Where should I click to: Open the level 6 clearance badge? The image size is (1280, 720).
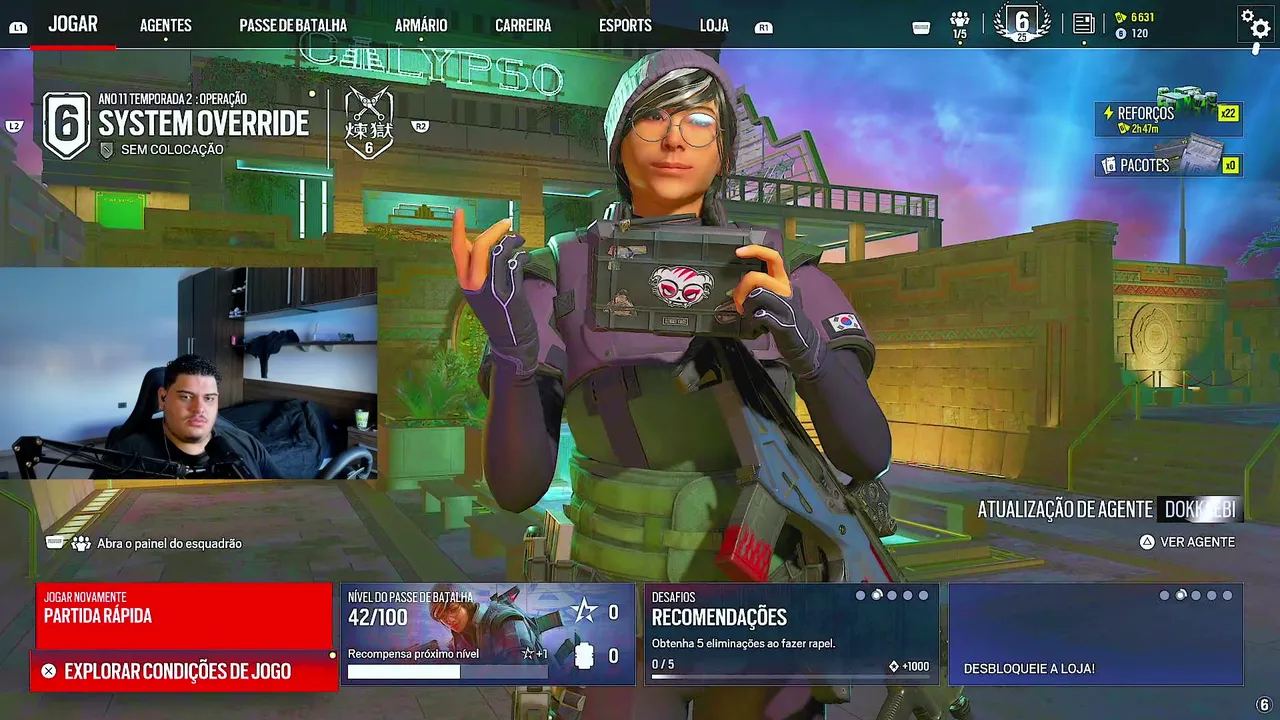(1022, 22)
